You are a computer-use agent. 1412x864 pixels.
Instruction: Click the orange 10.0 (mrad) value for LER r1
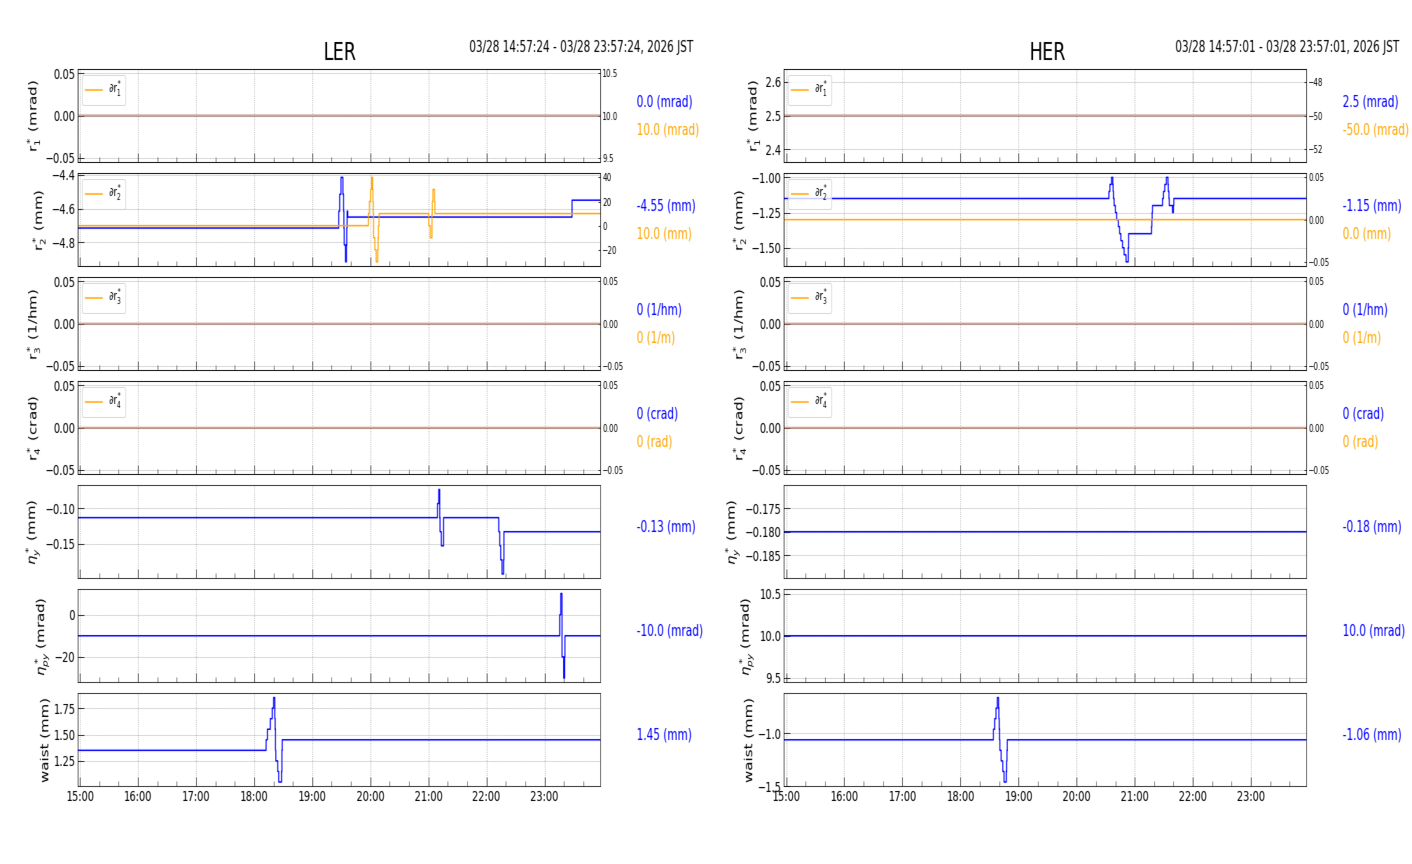(667, 130)
